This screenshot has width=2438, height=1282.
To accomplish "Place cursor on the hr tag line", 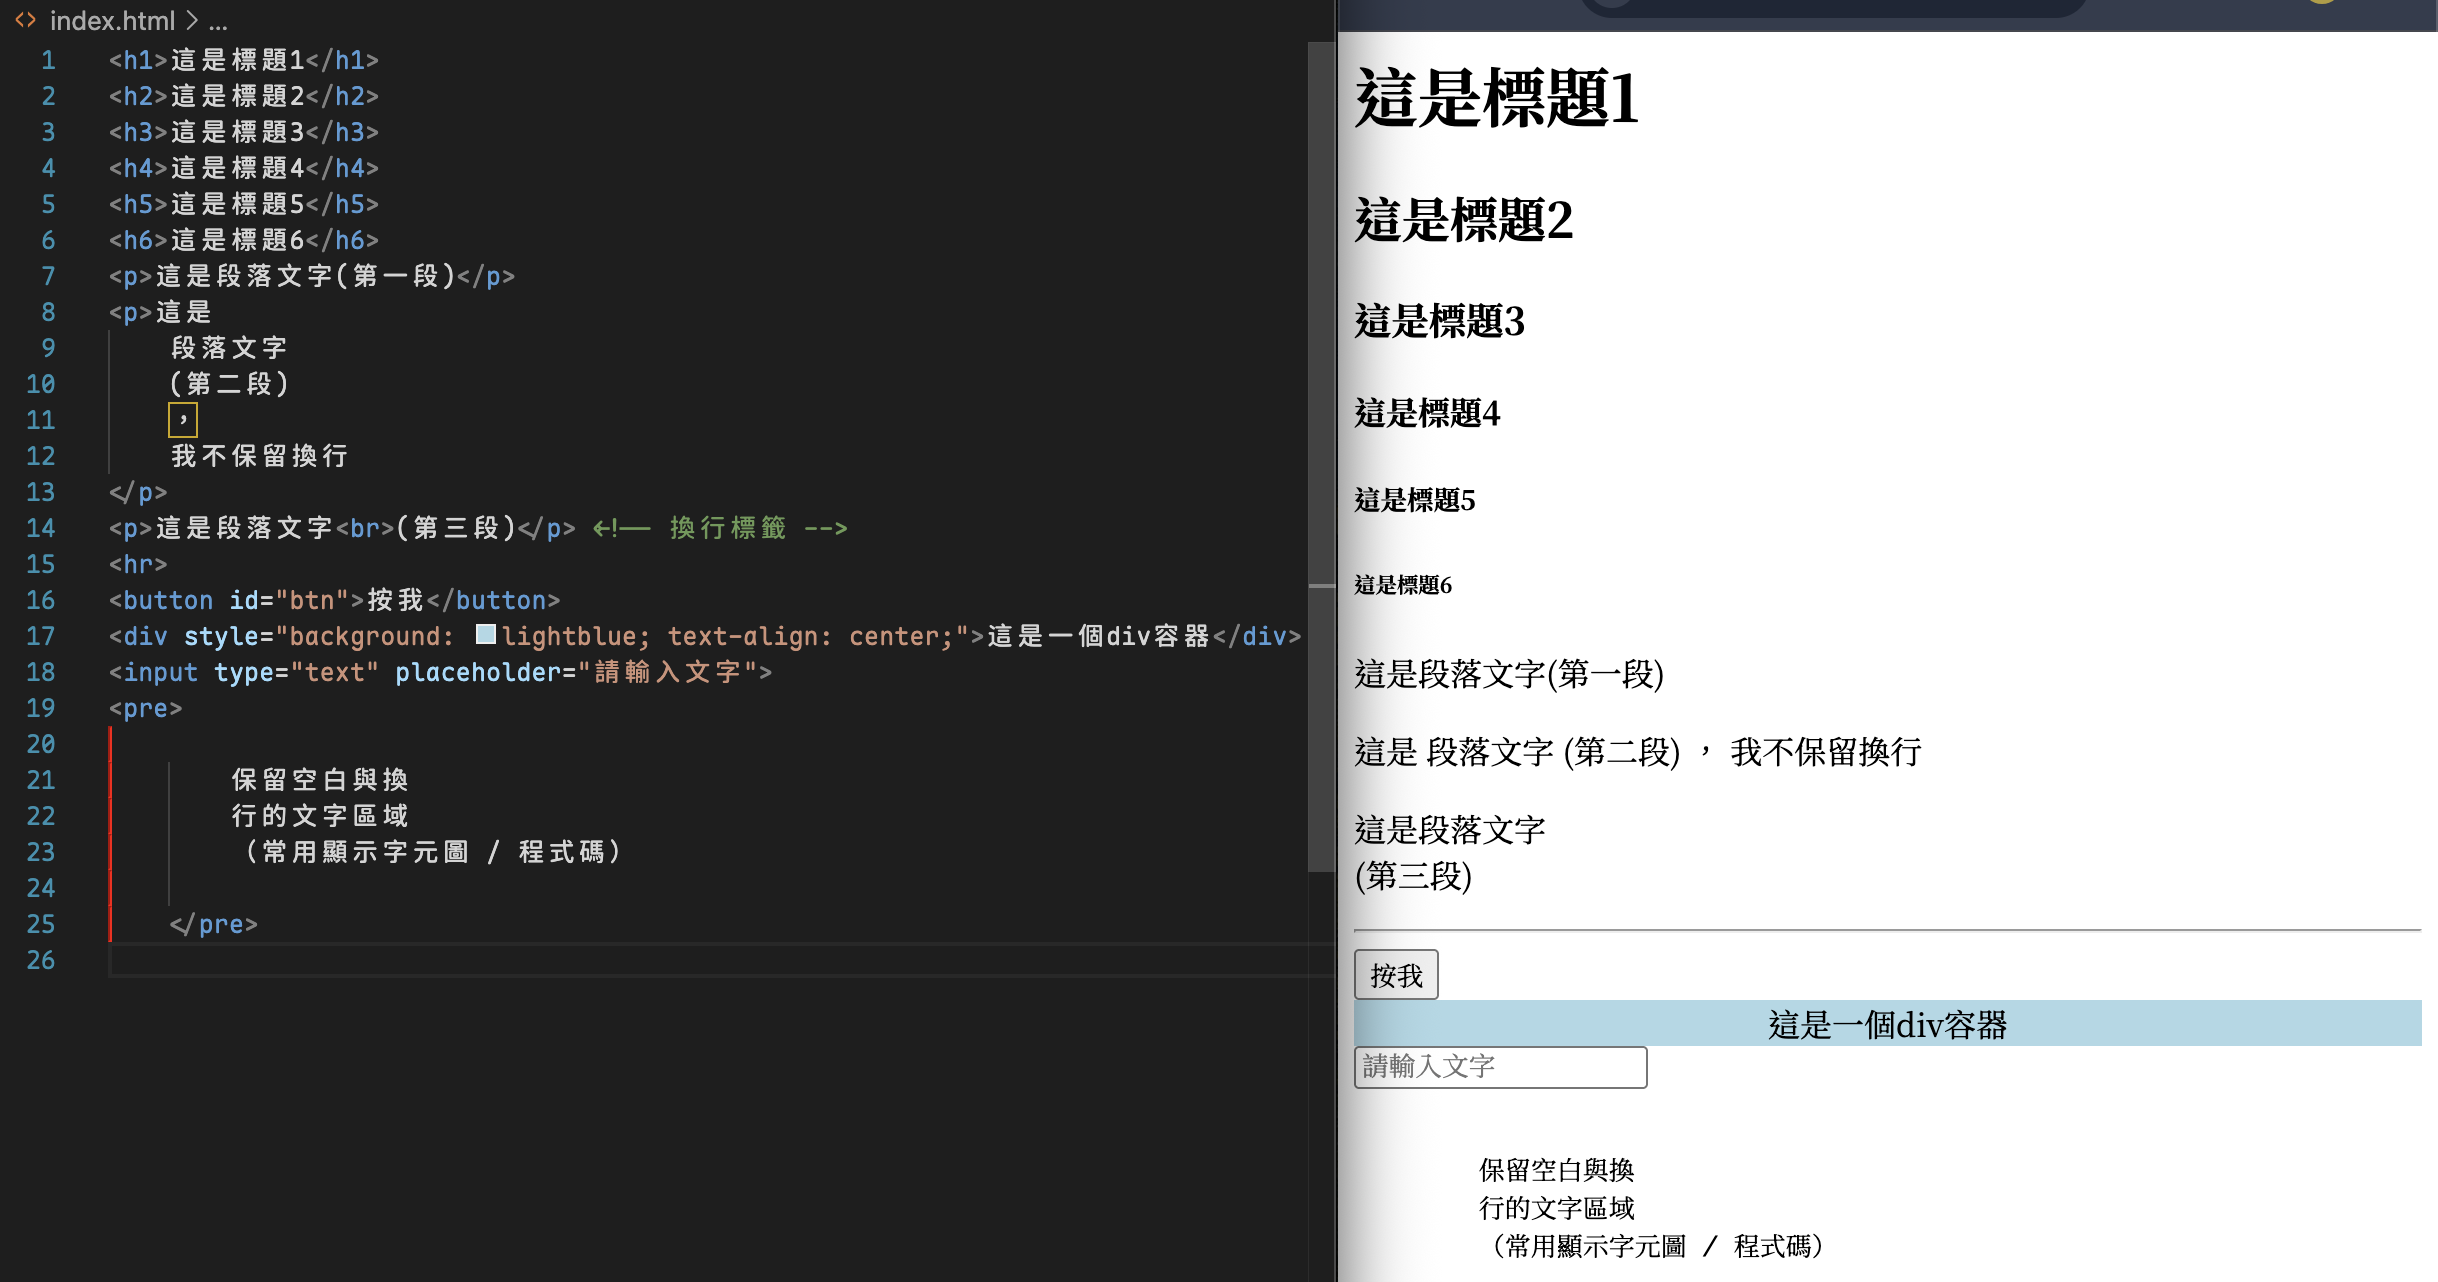I will tap(138, 564).
